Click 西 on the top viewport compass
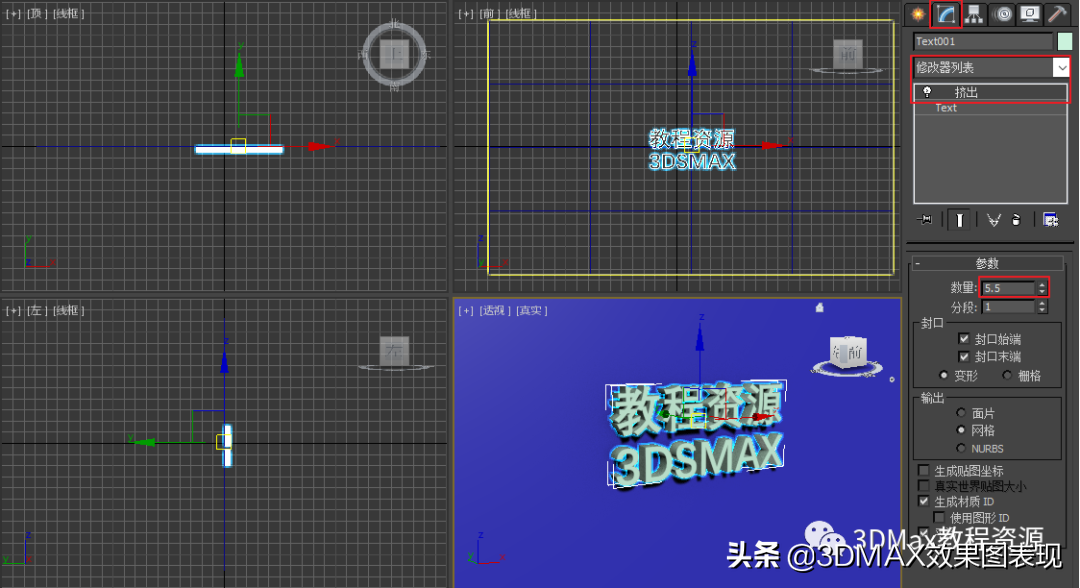This screenshot has height=588, width=1080. (x=363, y=54)
